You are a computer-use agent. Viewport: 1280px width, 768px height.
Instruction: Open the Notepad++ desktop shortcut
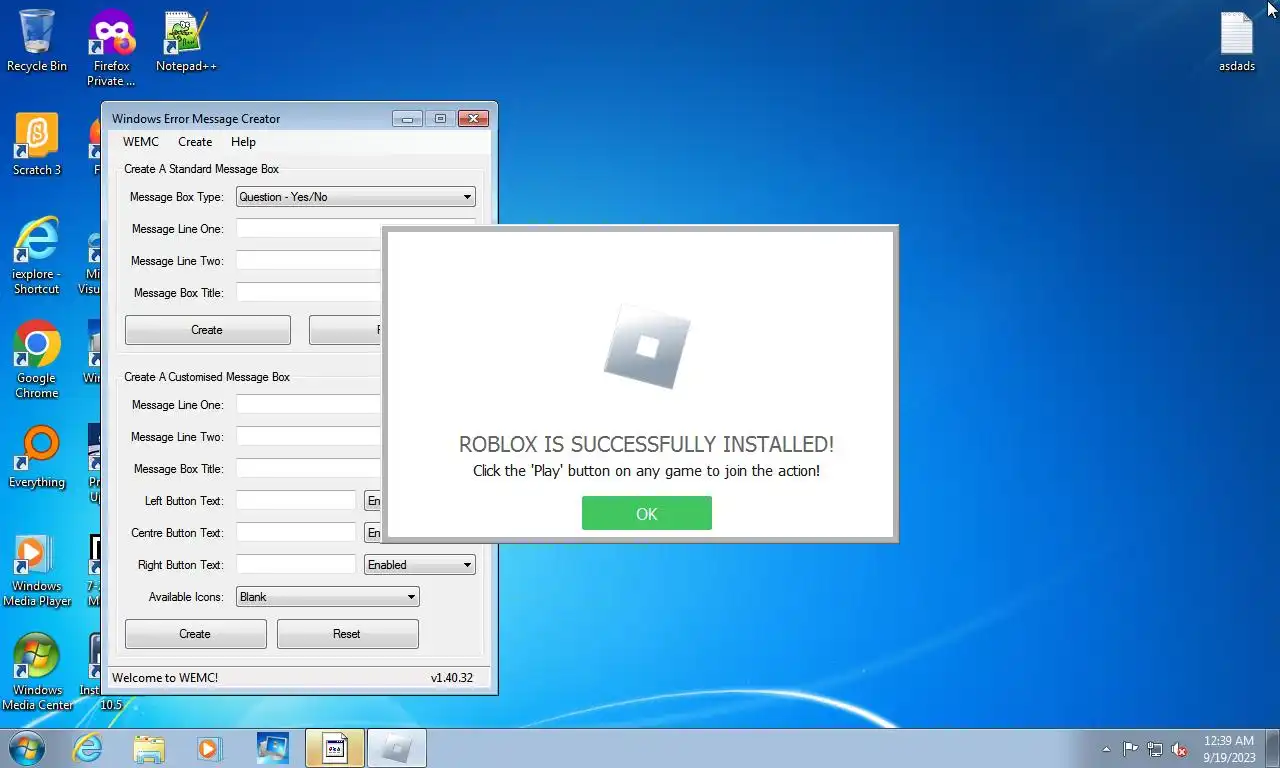click(186, 40)
